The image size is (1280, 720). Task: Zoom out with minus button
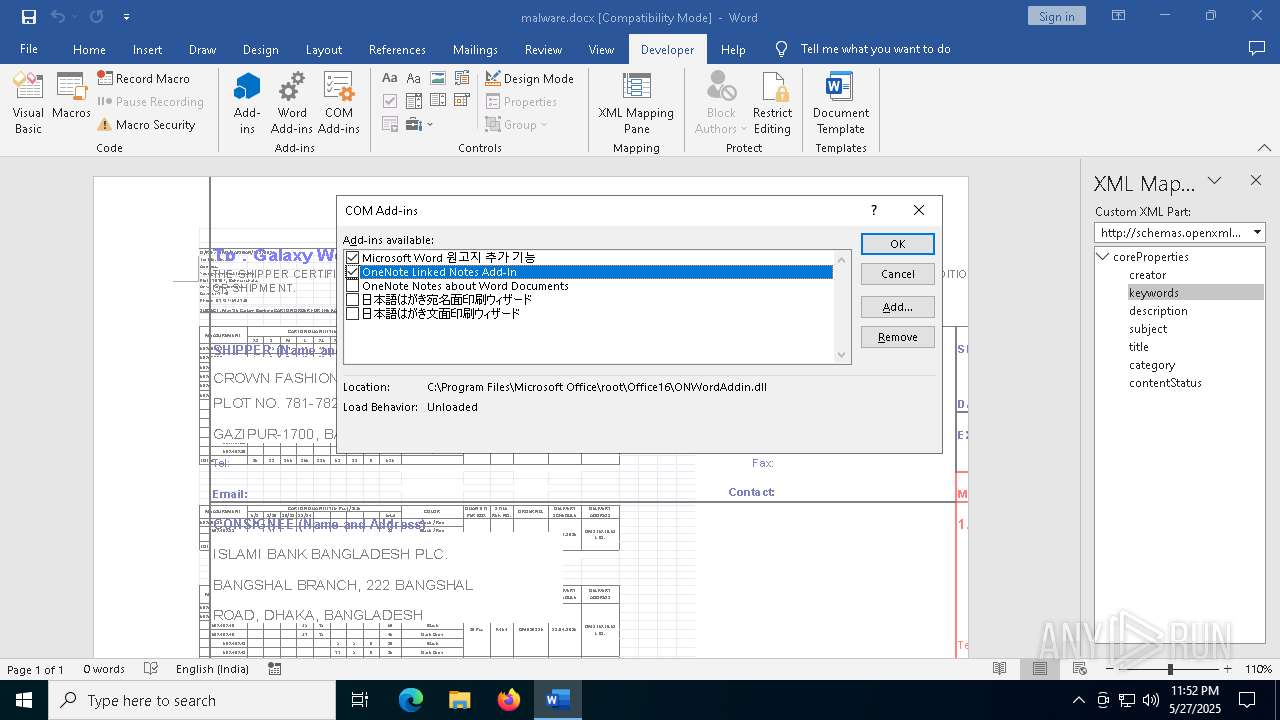pos(1110,669)
